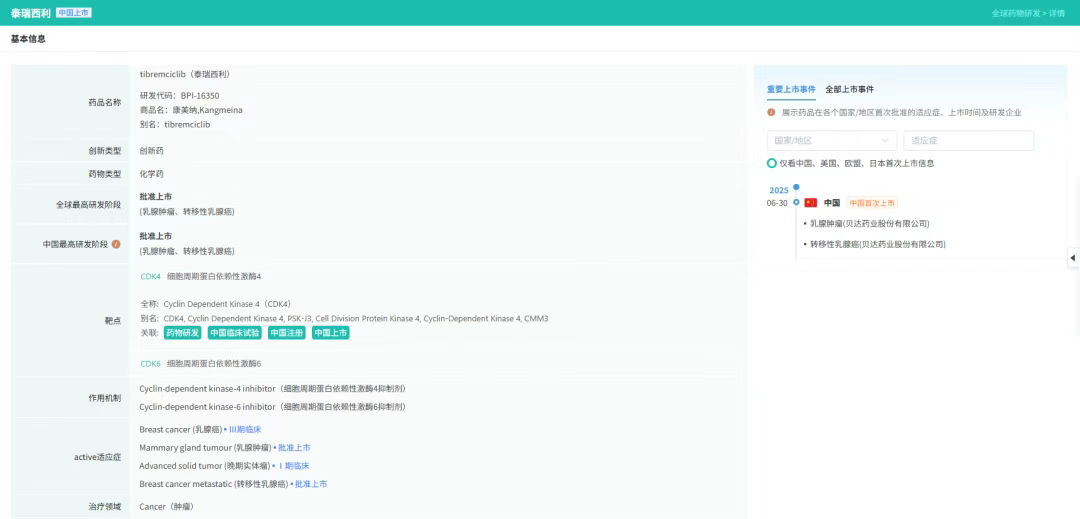
Task: Click 批准上市 link for Breast cancer metastatic
Action: click(311, 484)
